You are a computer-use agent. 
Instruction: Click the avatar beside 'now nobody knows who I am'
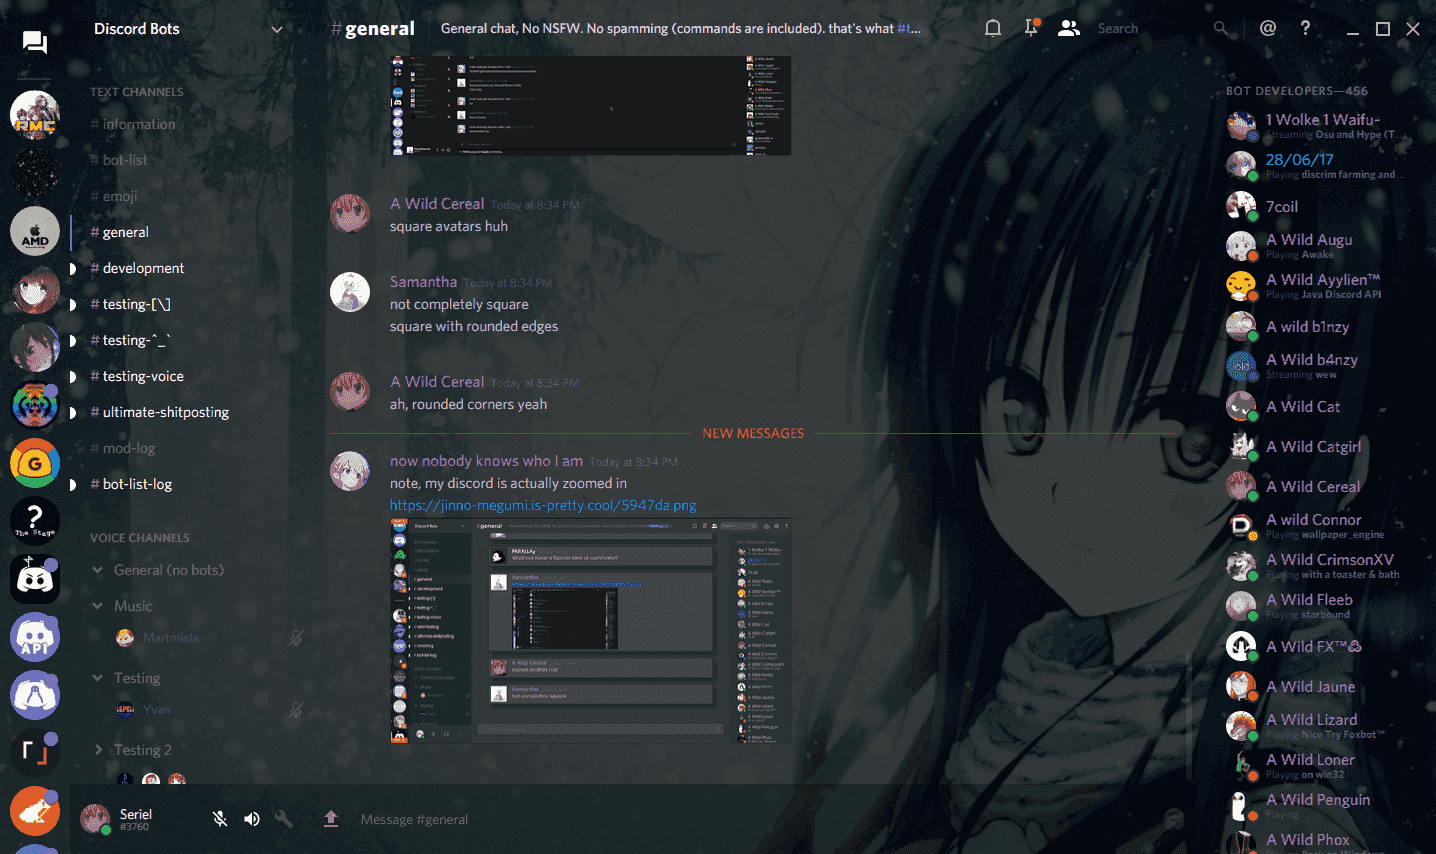pos(350,471)
